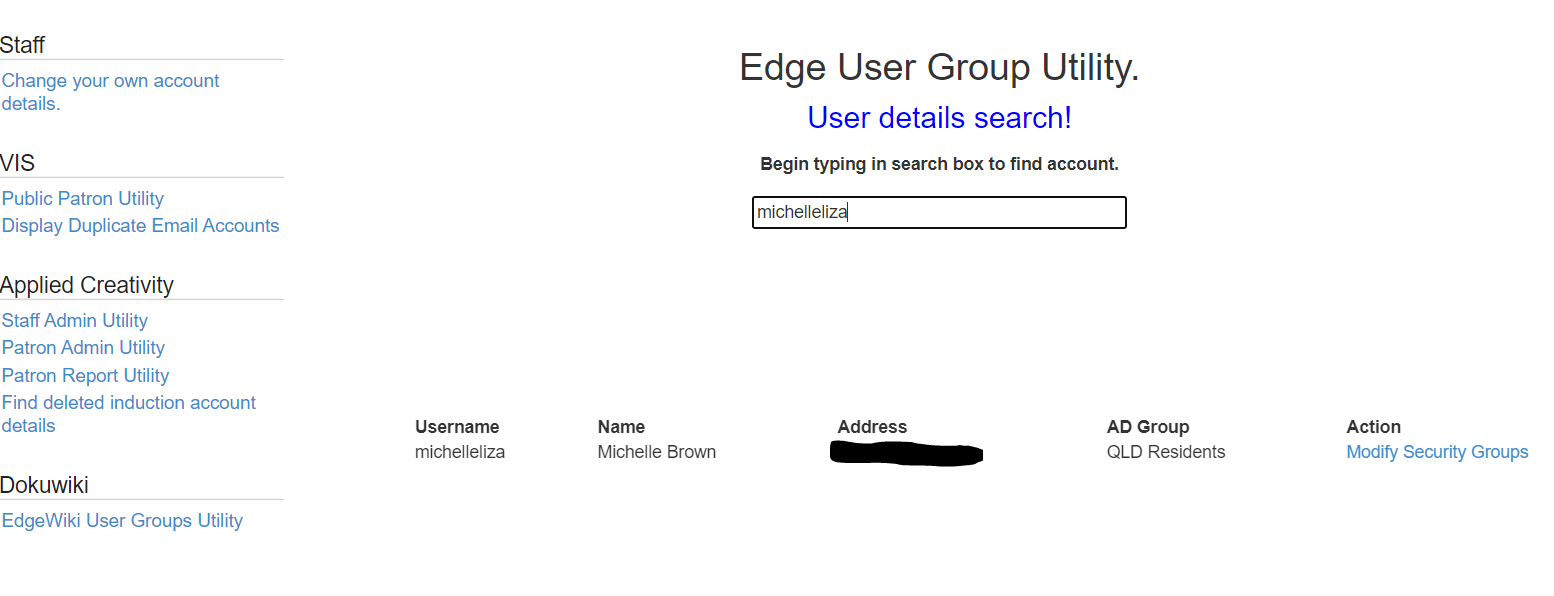Select the AD Group column header

pyautogui.click(x=1148, y=427)
